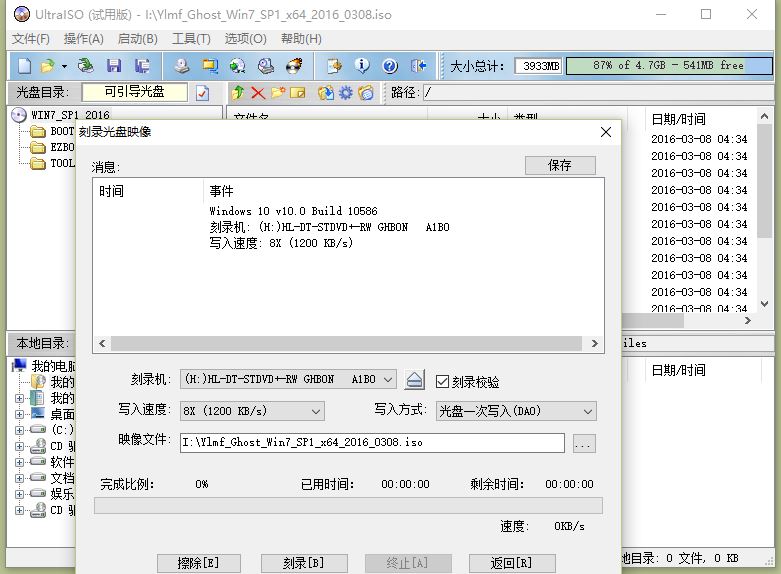Image resolution: width=781 pixels, height=574 pixels.
Task: Click the red X Delete icon
Action: (258, 93)
